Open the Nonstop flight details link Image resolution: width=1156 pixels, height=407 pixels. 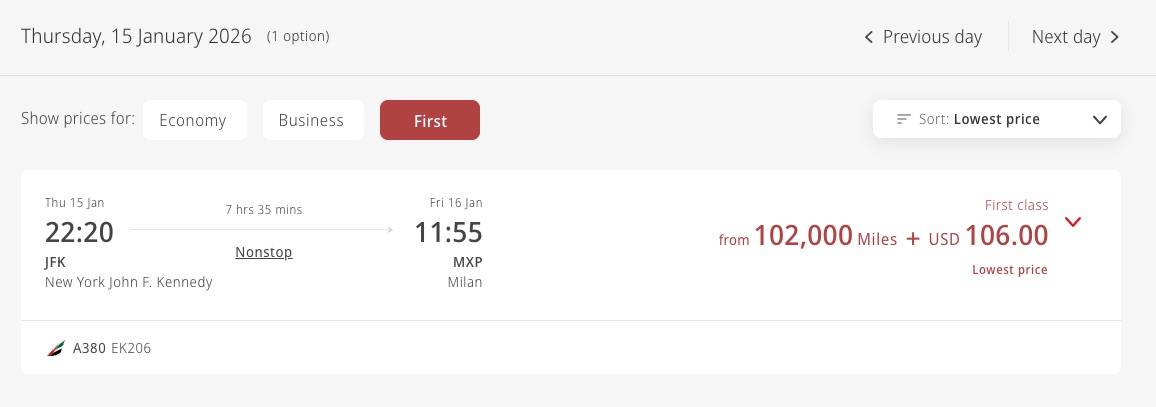click(x=264, y=252)
